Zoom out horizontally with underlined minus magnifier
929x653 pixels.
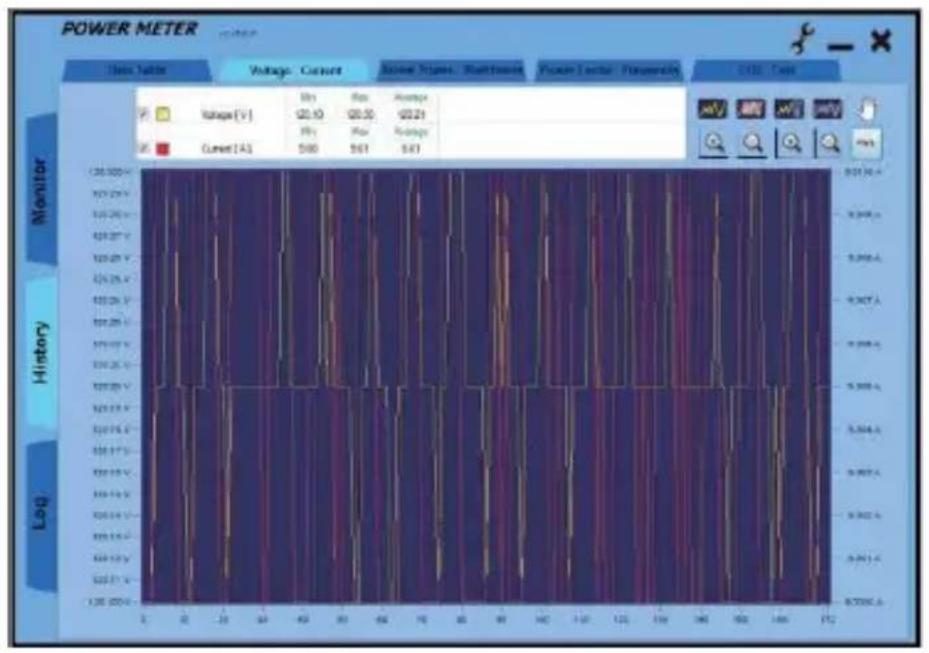tap(752, 143)
